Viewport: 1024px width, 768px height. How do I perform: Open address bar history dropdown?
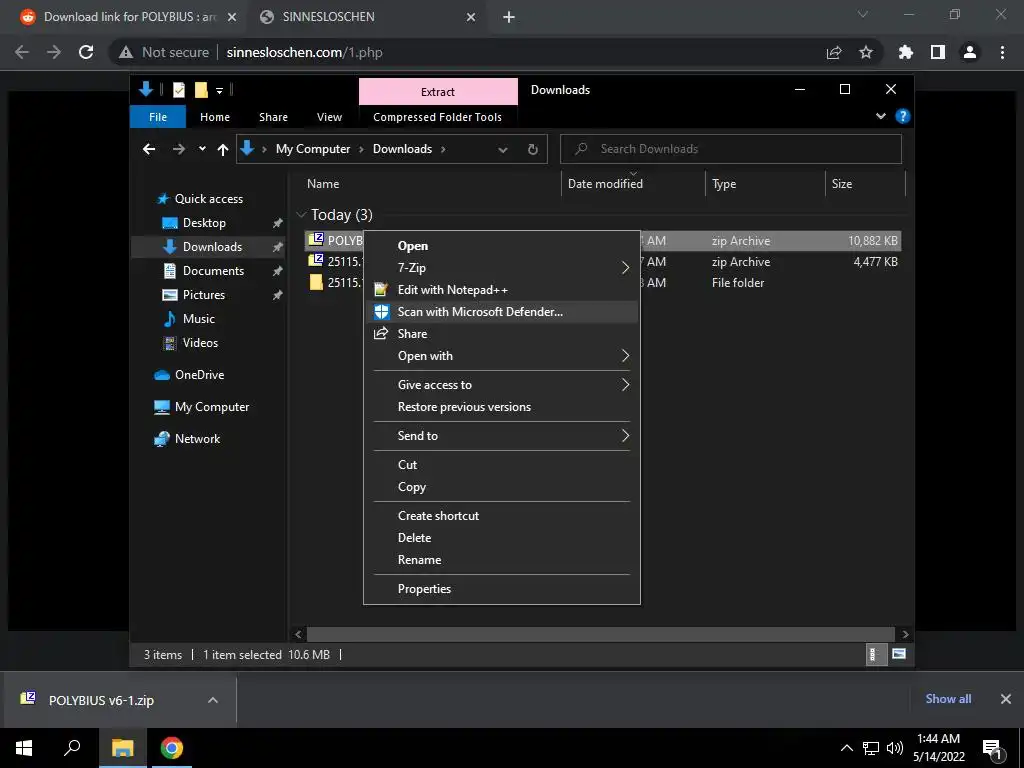click(x=503, y=150)
